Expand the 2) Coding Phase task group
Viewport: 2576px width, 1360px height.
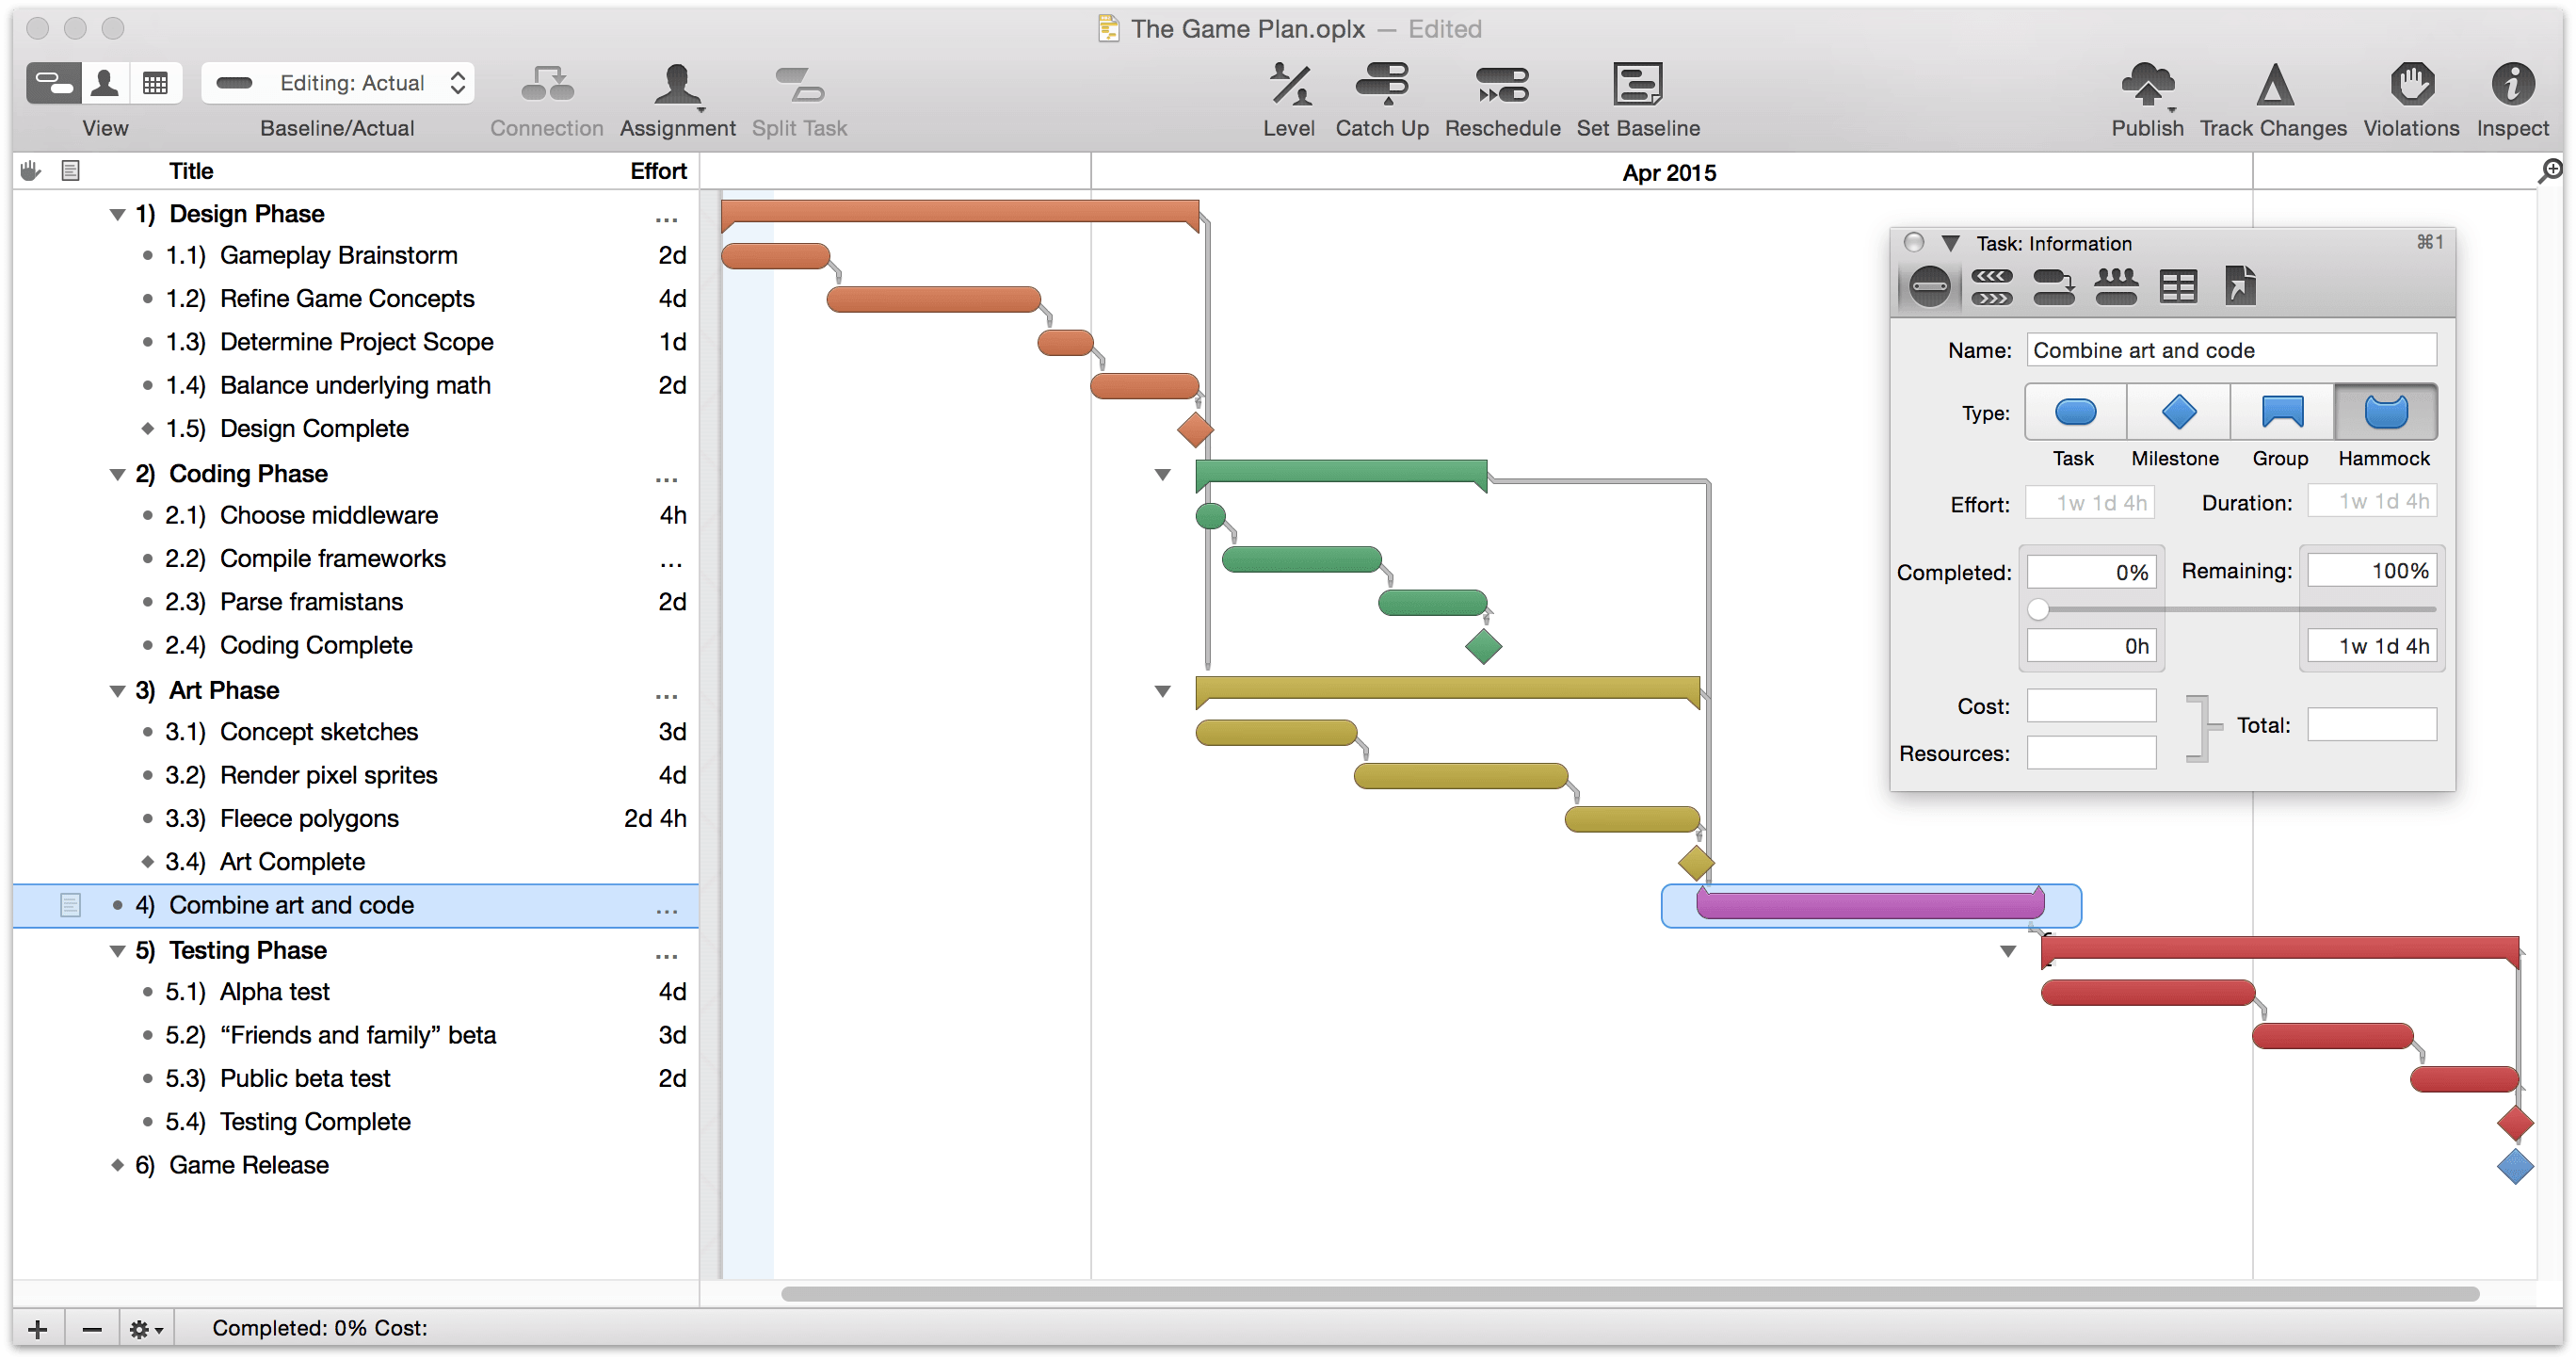(112, 472)
